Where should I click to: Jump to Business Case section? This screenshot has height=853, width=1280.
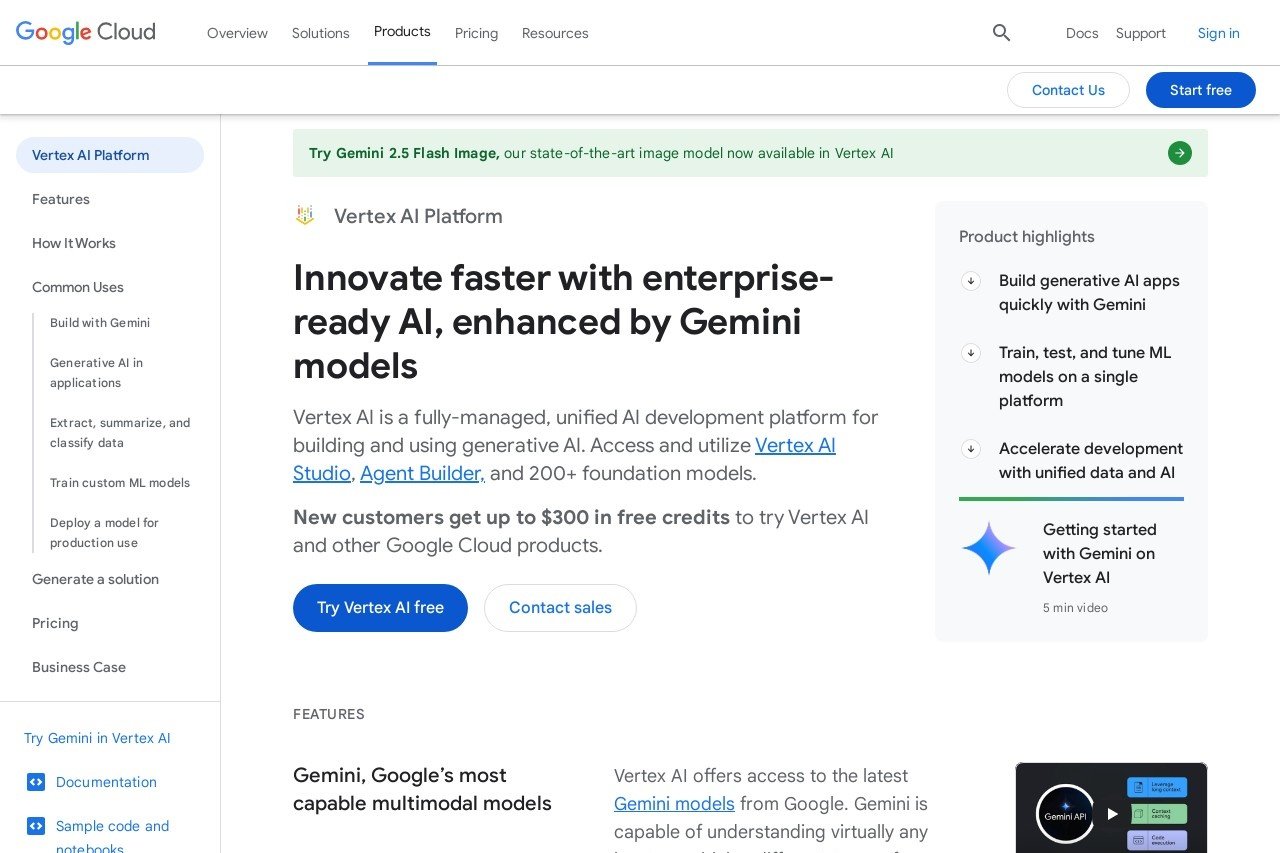point(79,667)
